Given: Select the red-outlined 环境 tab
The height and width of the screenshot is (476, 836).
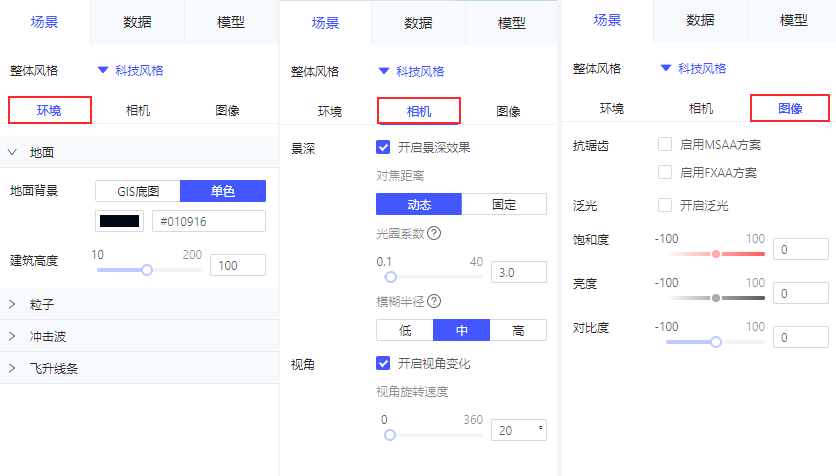Looking at the screenshot, I should coord(49,110).
